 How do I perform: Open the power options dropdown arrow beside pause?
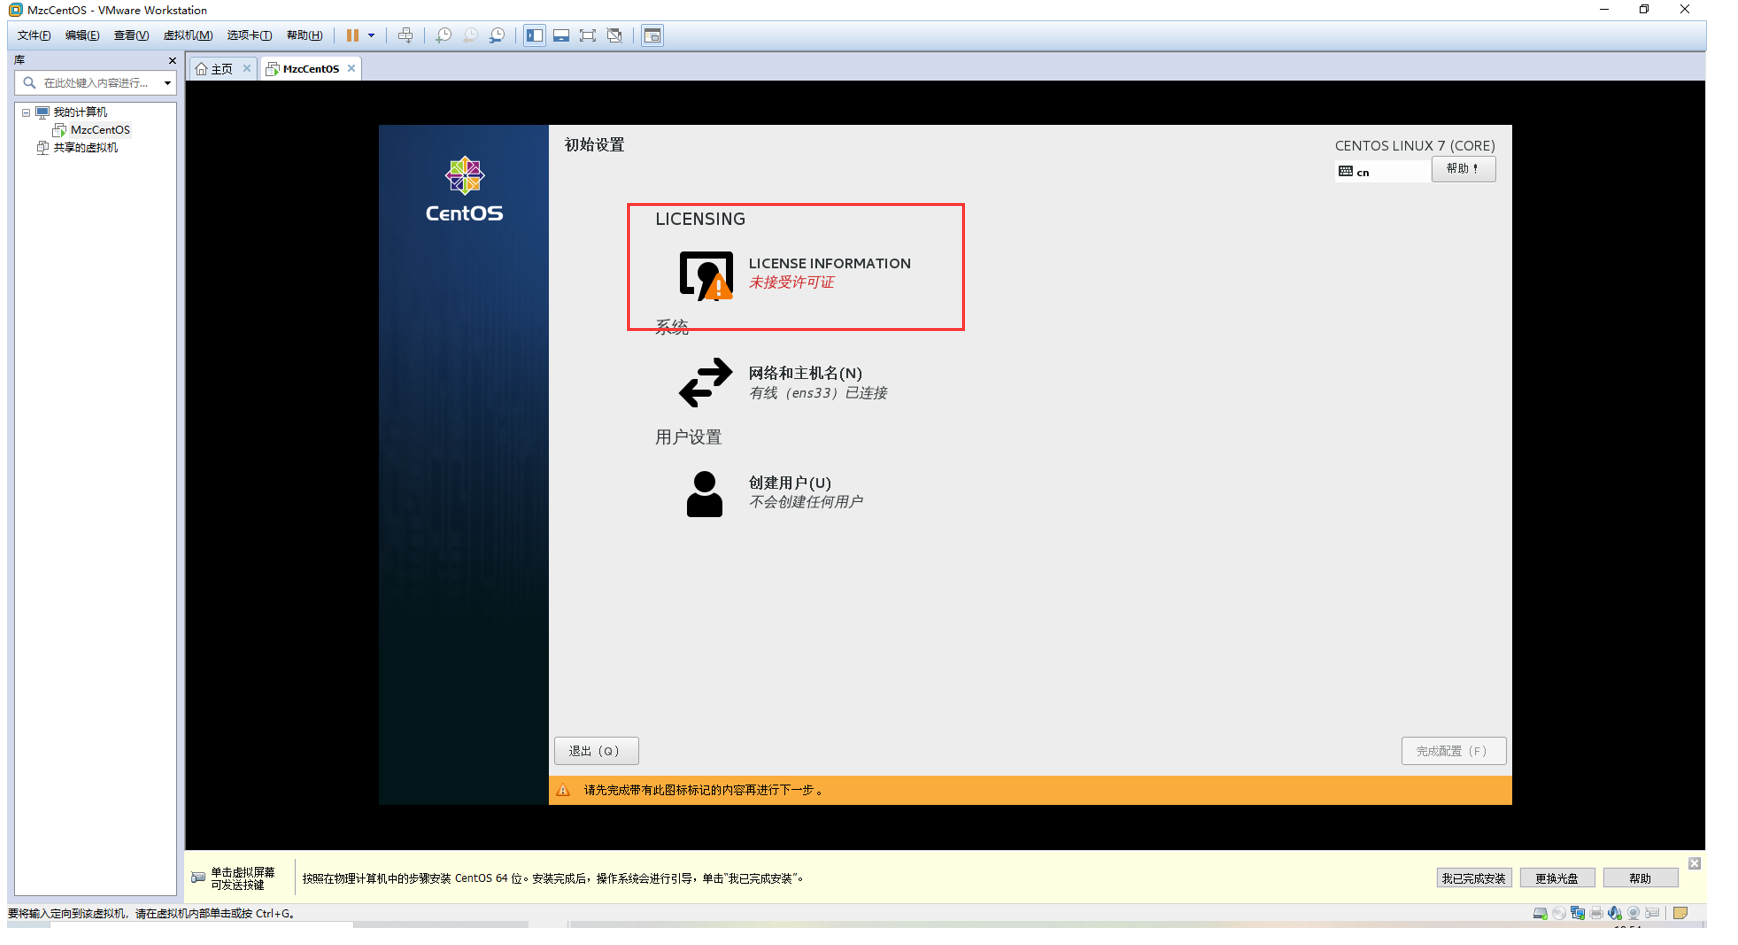(371, 35)
